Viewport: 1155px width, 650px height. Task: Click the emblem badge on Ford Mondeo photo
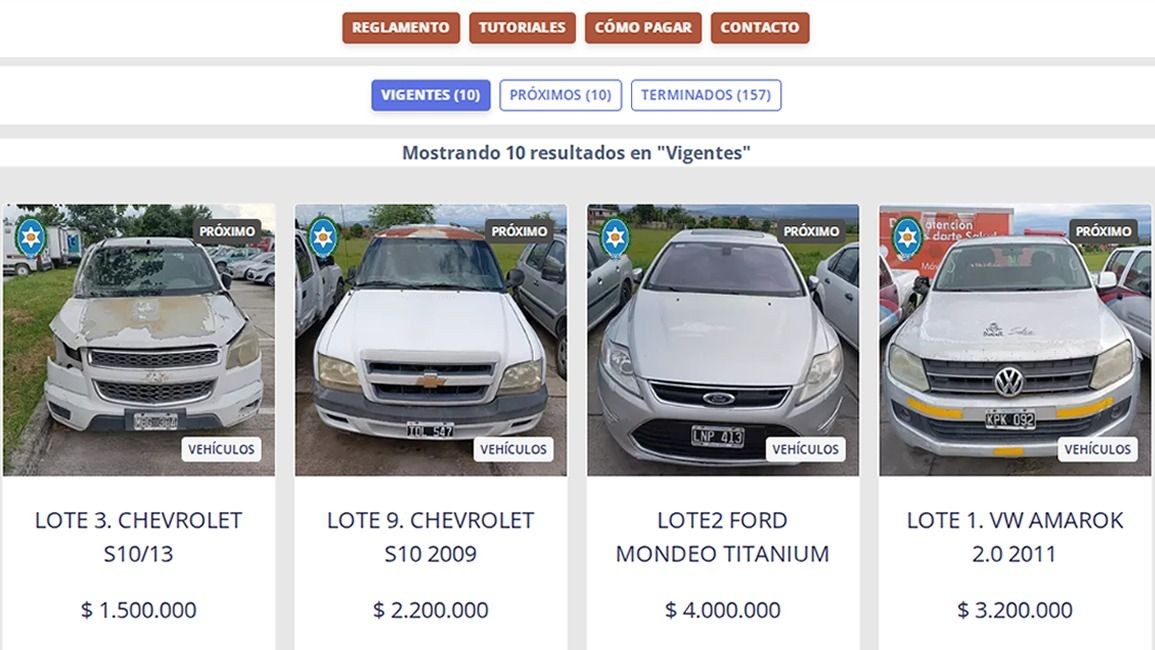615,237
